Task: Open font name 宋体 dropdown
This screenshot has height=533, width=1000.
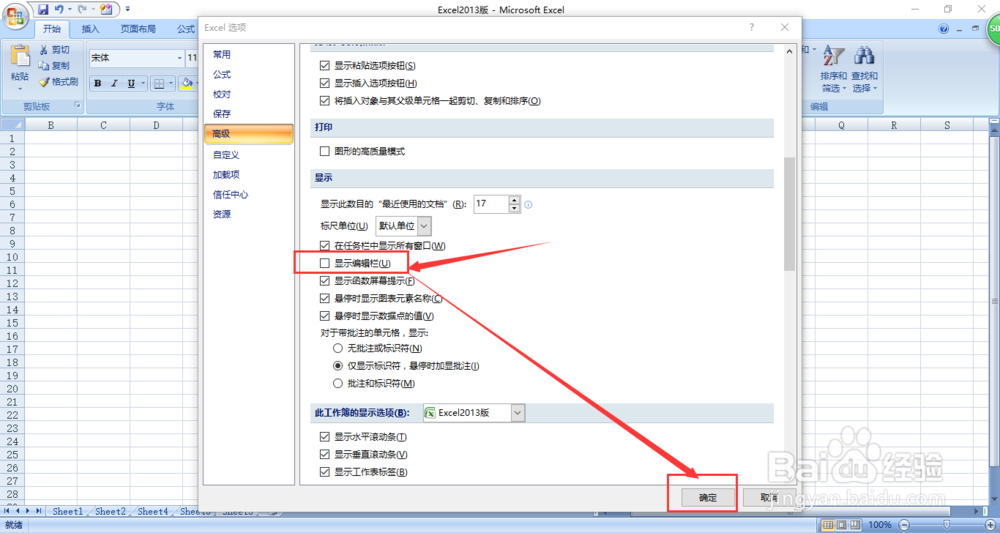Action: (x=179, y=58)
